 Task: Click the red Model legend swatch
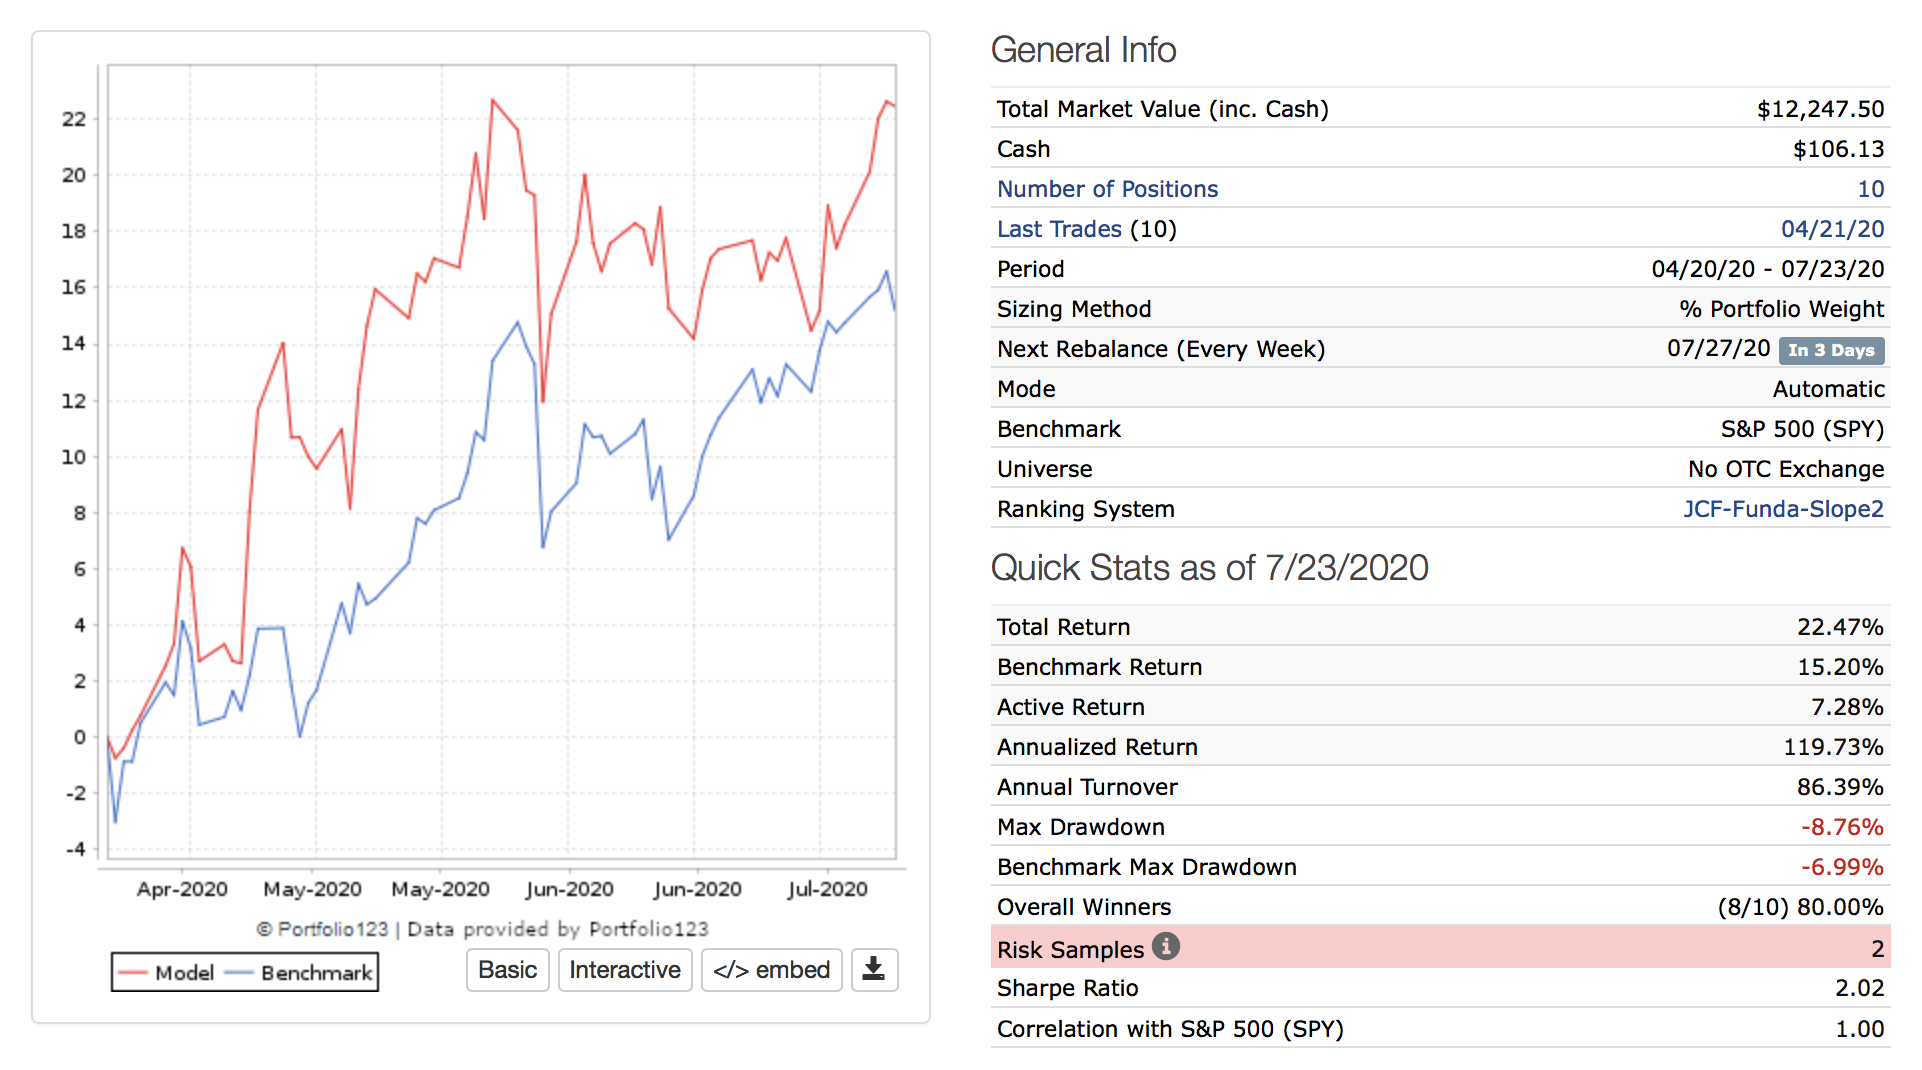tap(133, 973)
